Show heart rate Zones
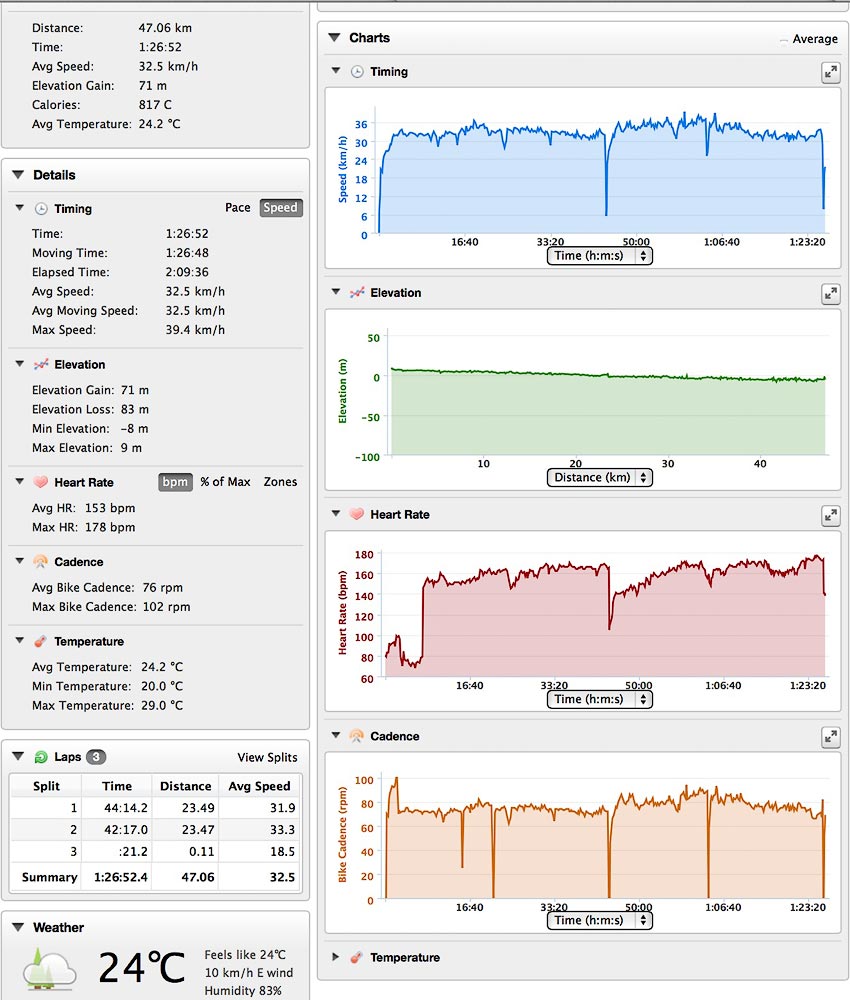The height and width of the screenshot is (1000, 850). 280,482
